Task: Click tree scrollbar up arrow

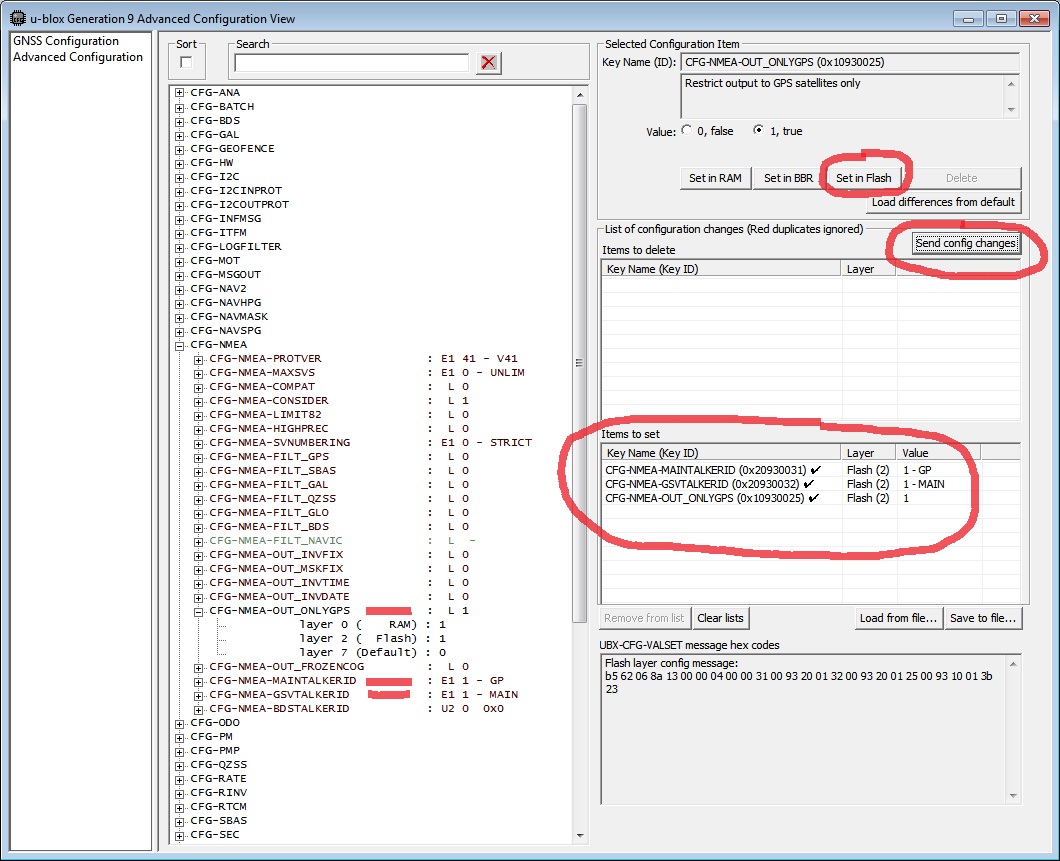Action: click(x=579, y=94)
